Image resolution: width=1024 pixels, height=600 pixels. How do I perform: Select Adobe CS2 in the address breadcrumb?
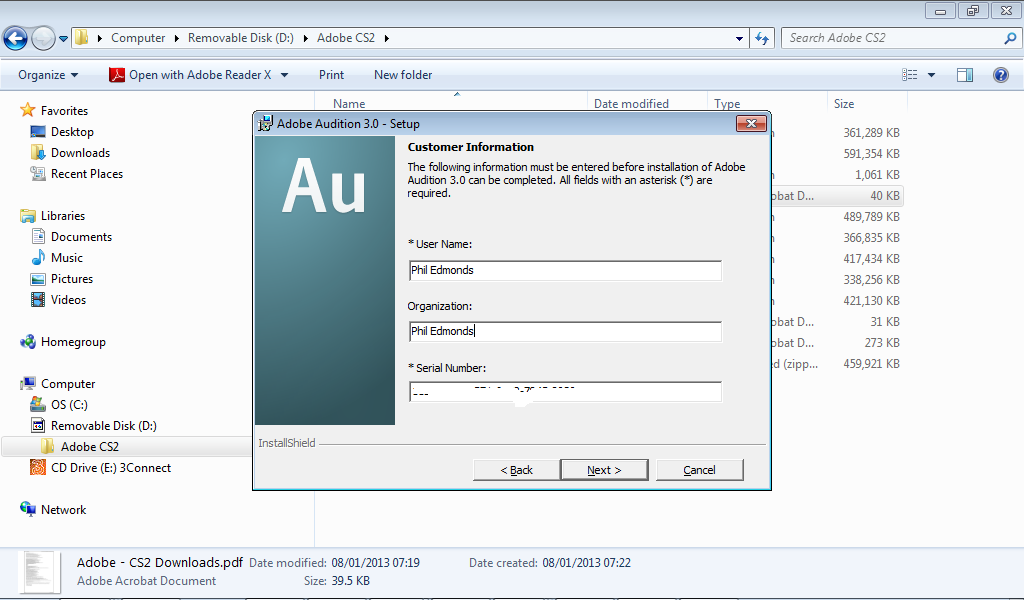click(x=346, y=38)
